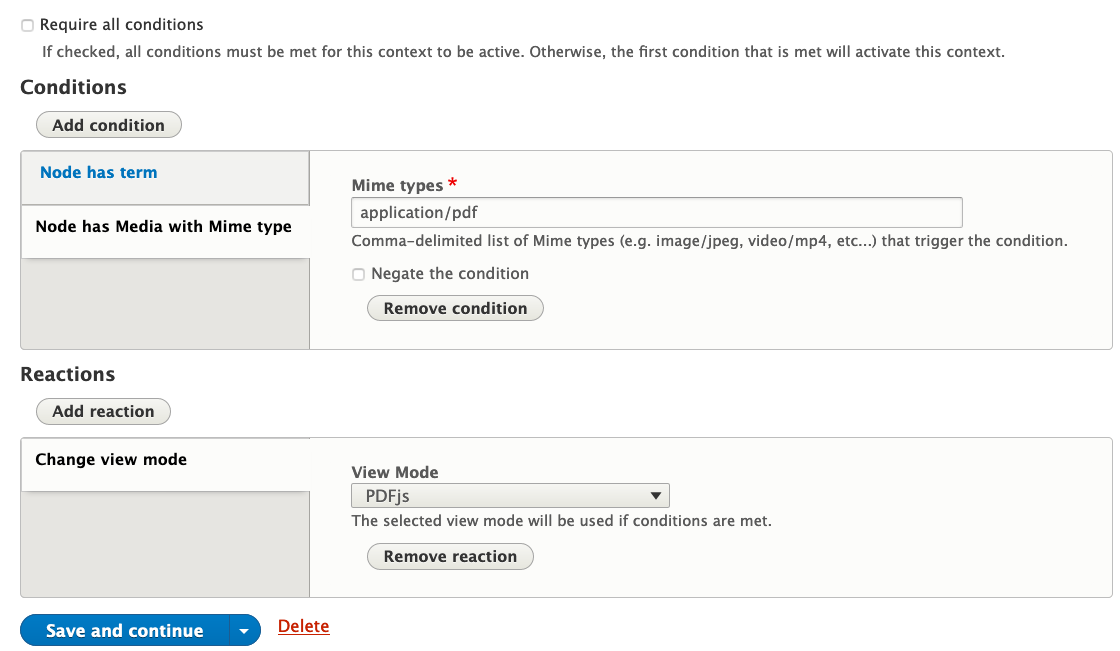
Task: Click inside the Mime types input field
Action: tap(656, 212)
